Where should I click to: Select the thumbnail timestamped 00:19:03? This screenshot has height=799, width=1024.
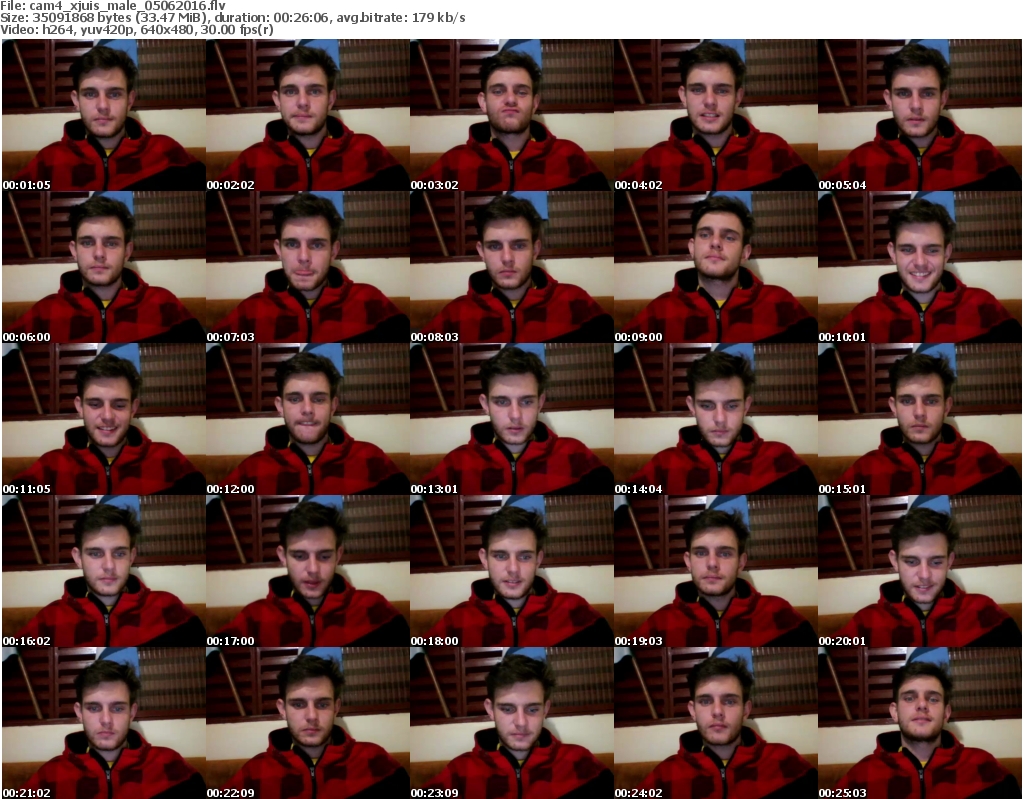(x=715, y=571)
